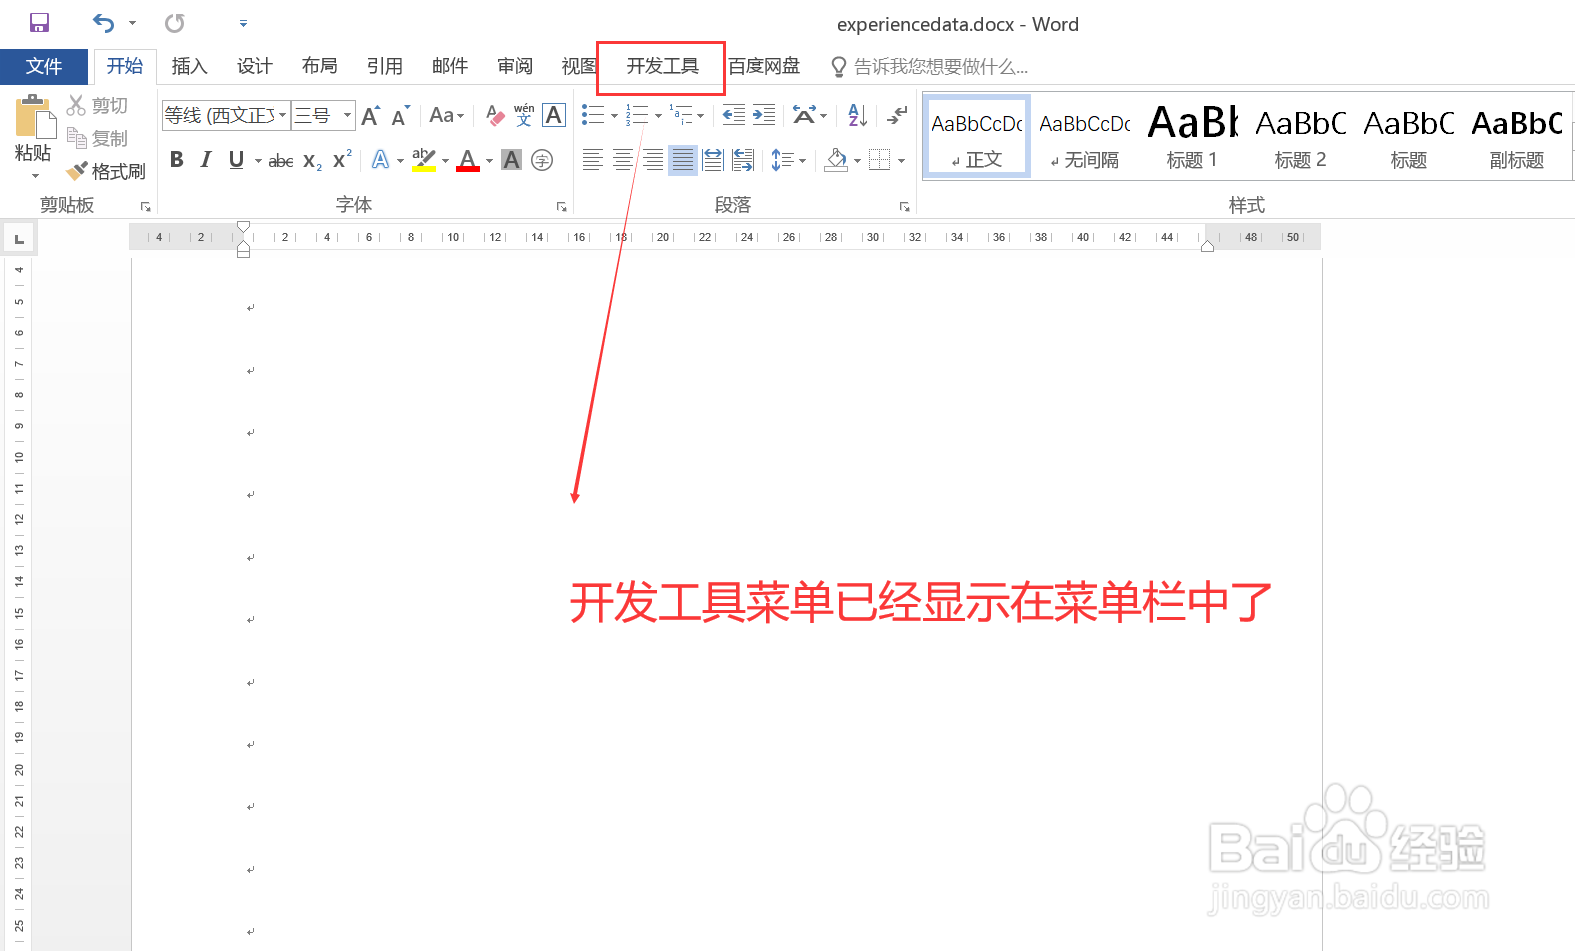
Task: Toggle Italic formatting
Action: tap(206, 160)
